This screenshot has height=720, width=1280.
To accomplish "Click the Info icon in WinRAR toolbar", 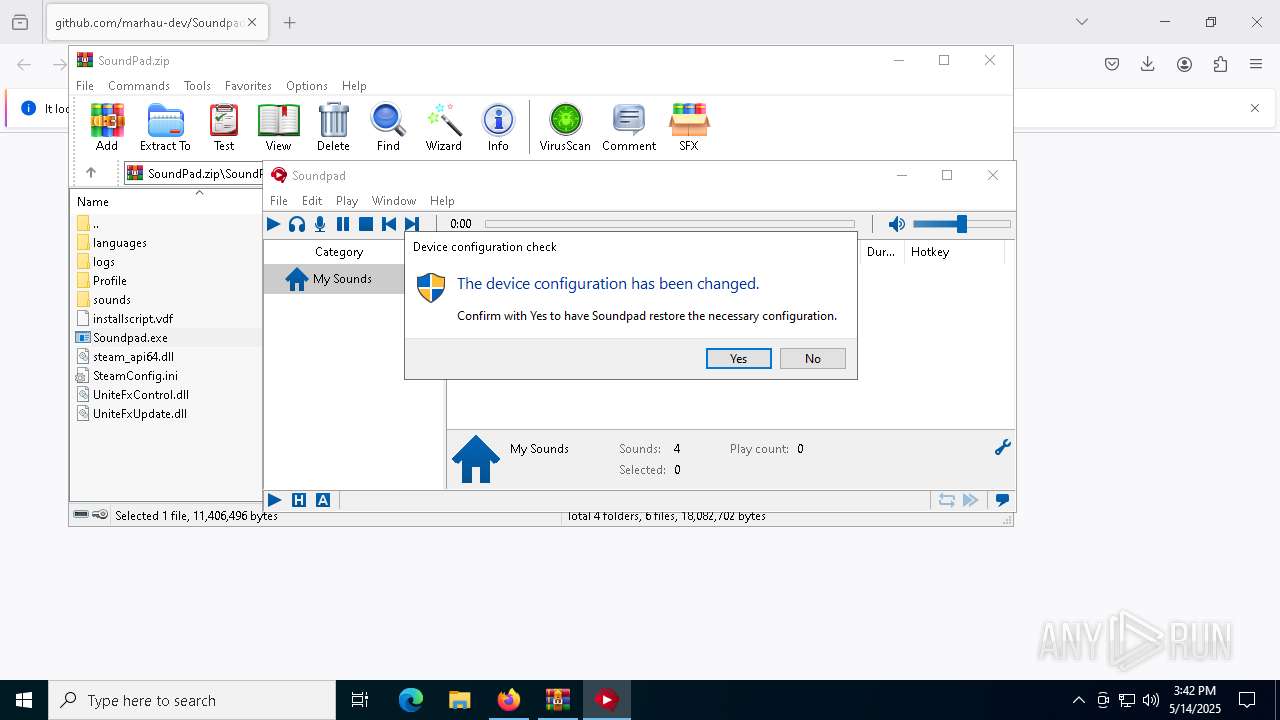I will [x=498, y=127].
